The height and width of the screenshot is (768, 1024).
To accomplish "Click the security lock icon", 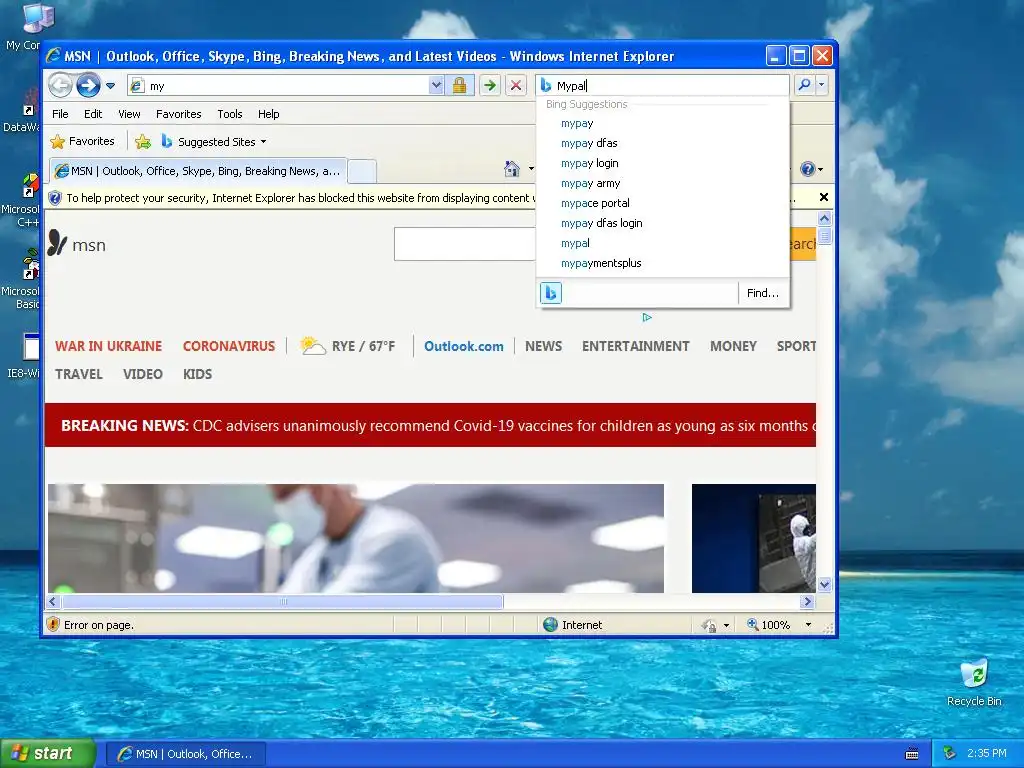I will pyautogui.click(x=459, y=86).
